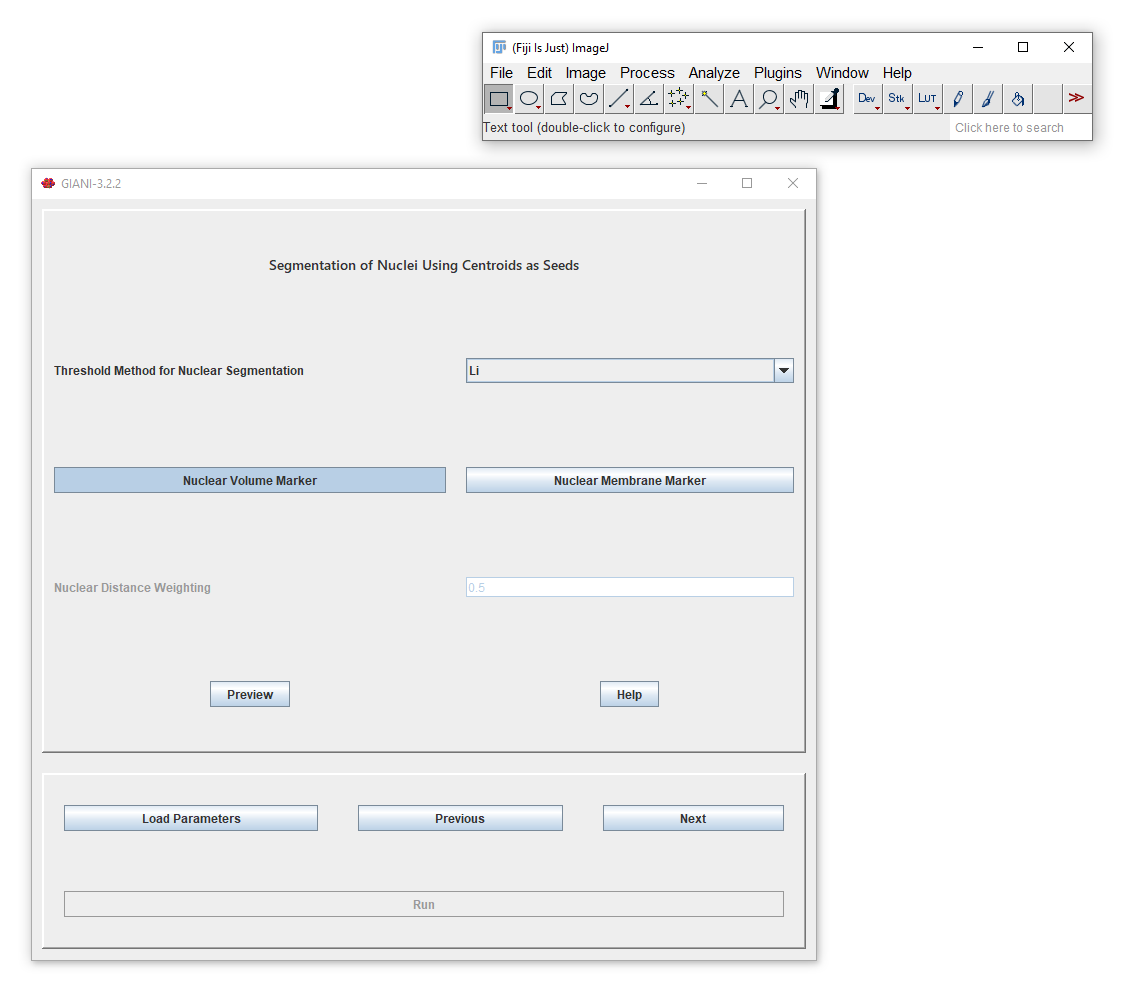Screen dimensions: 1137x990
Task: Maximize the ImageJ window
Action: pyautogui.click(x=1023, y=47)
